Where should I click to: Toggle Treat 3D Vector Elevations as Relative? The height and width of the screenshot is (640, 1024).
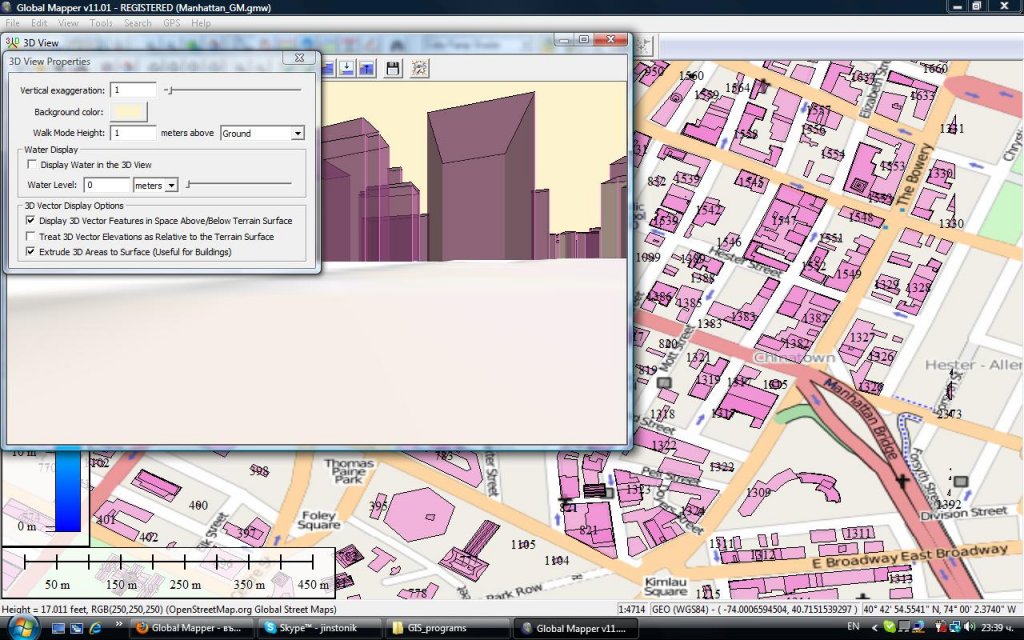coord(32,237)
